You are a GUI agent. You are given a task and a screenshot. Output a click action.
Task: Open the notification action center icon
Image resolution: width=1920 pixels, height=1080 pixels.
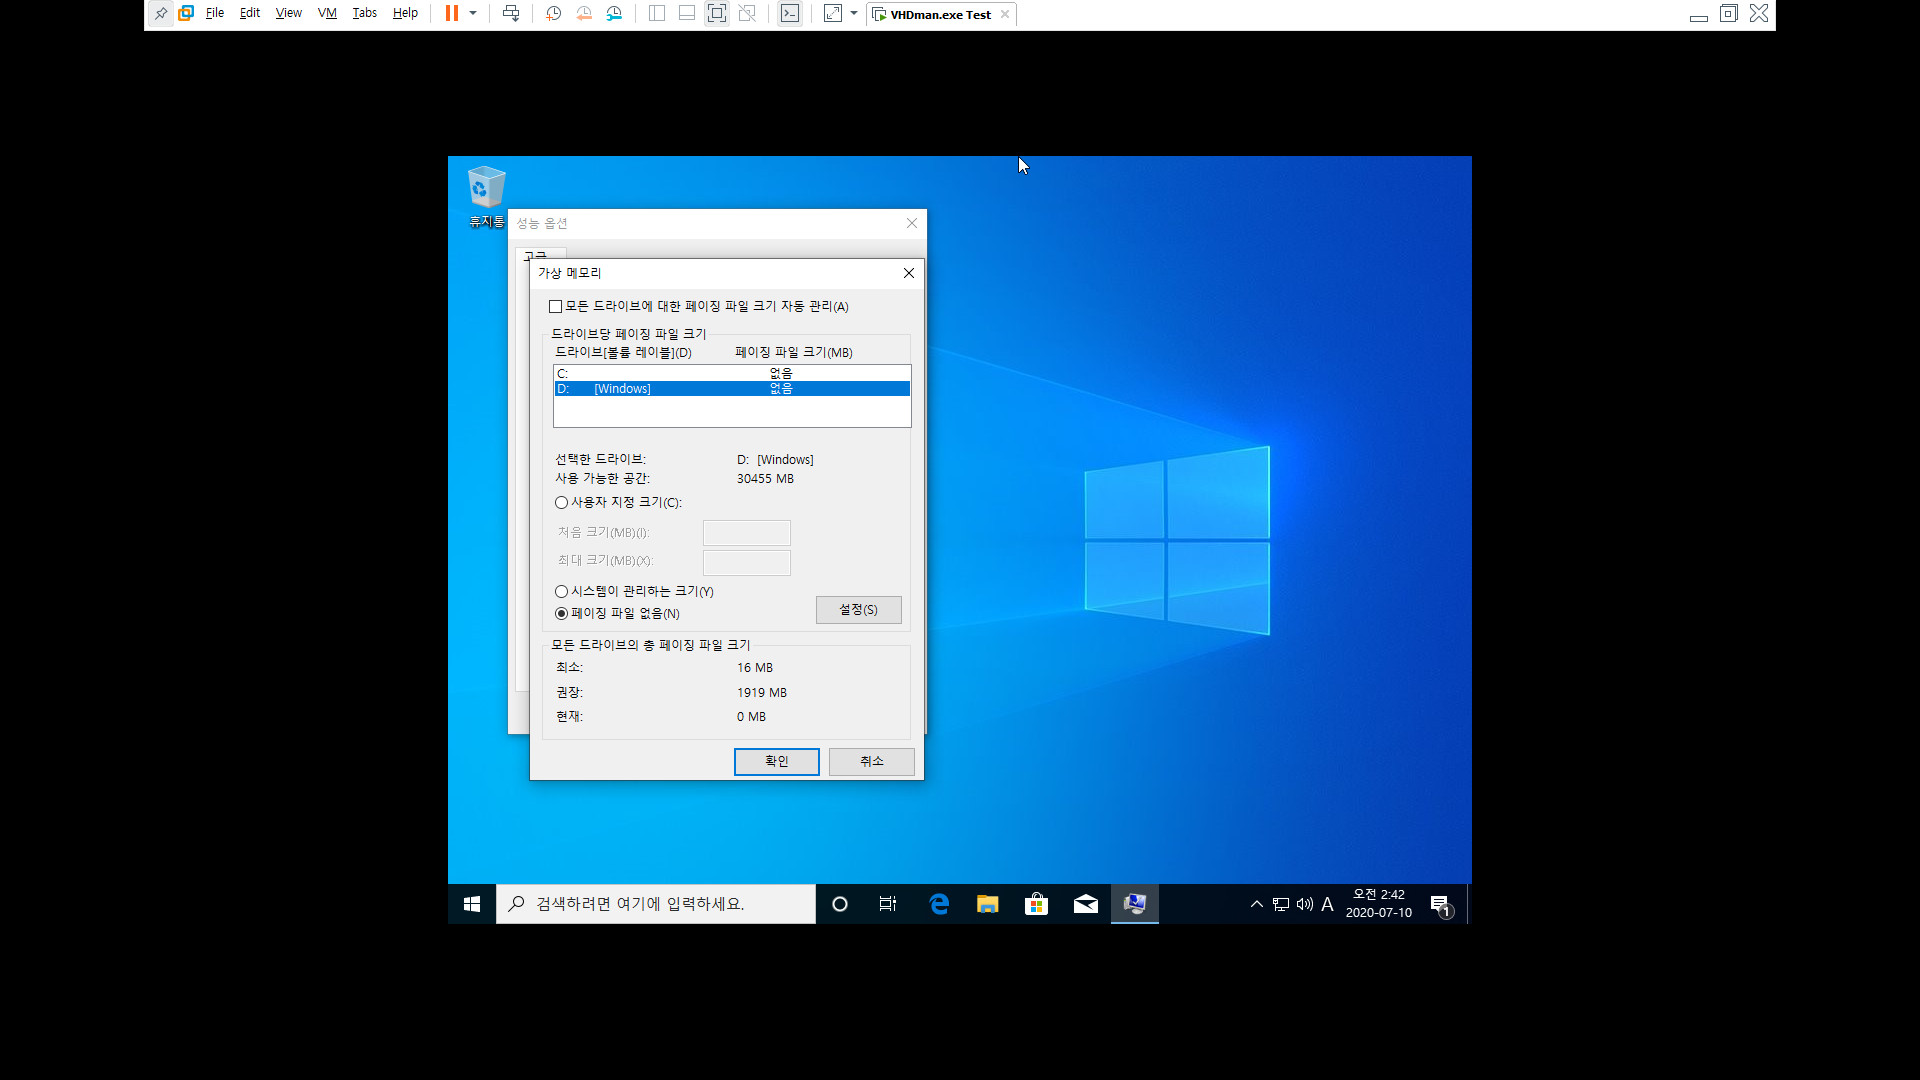click(x=1441, y=904)
